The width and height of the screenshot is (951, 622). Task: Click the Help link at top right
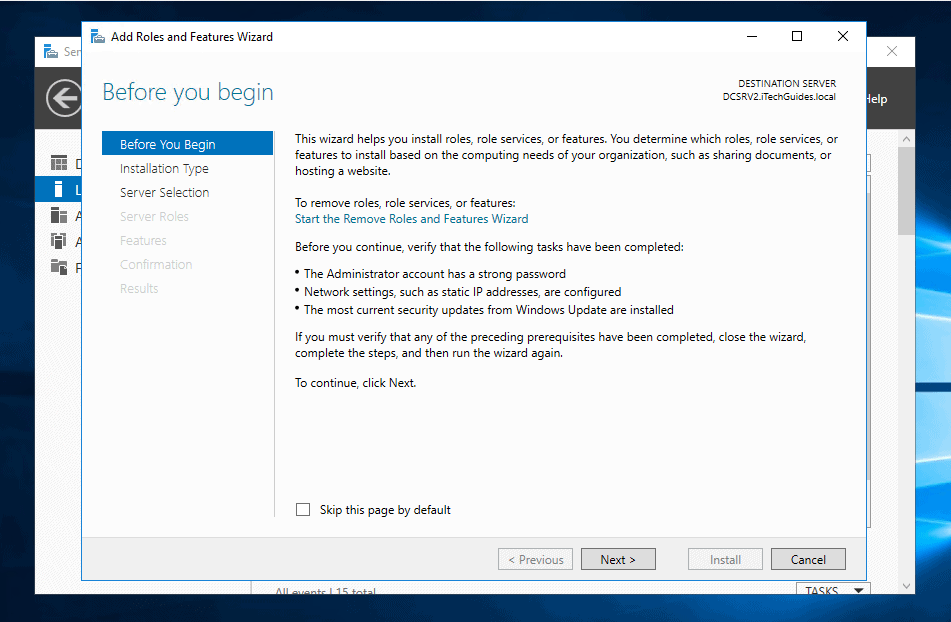[x=874, y=98]
